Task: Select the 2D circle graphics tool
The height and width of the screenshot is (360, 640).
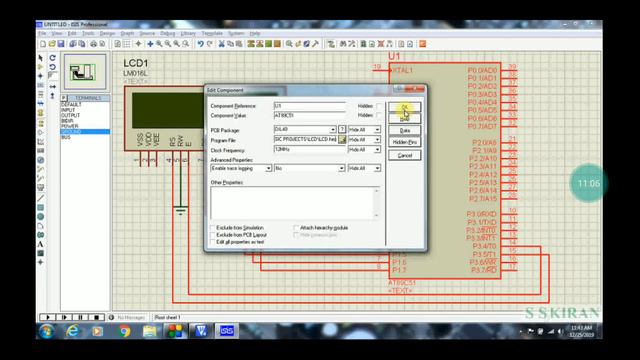Action: click(x=40, y=217)
